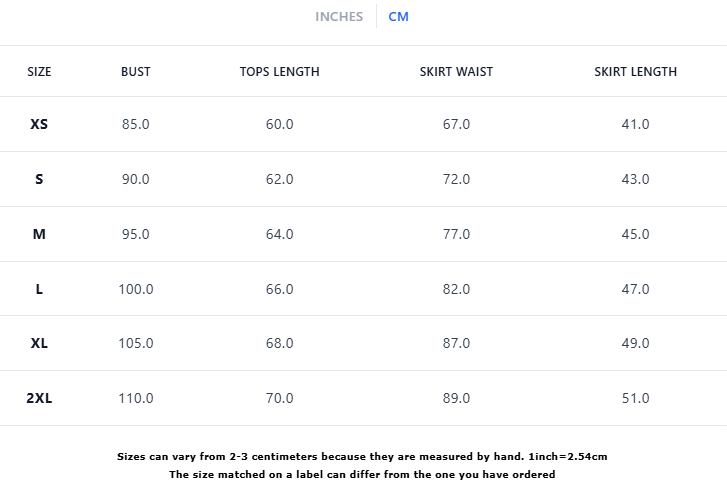Click the M skirt waist value 77.0
This screenshot has height=497, width=727.
[456, 234]
